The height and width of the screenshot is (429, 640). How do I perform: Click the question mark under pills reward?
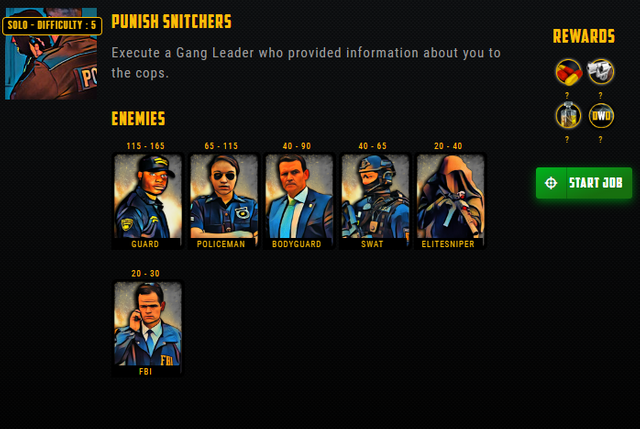(567, 96)
